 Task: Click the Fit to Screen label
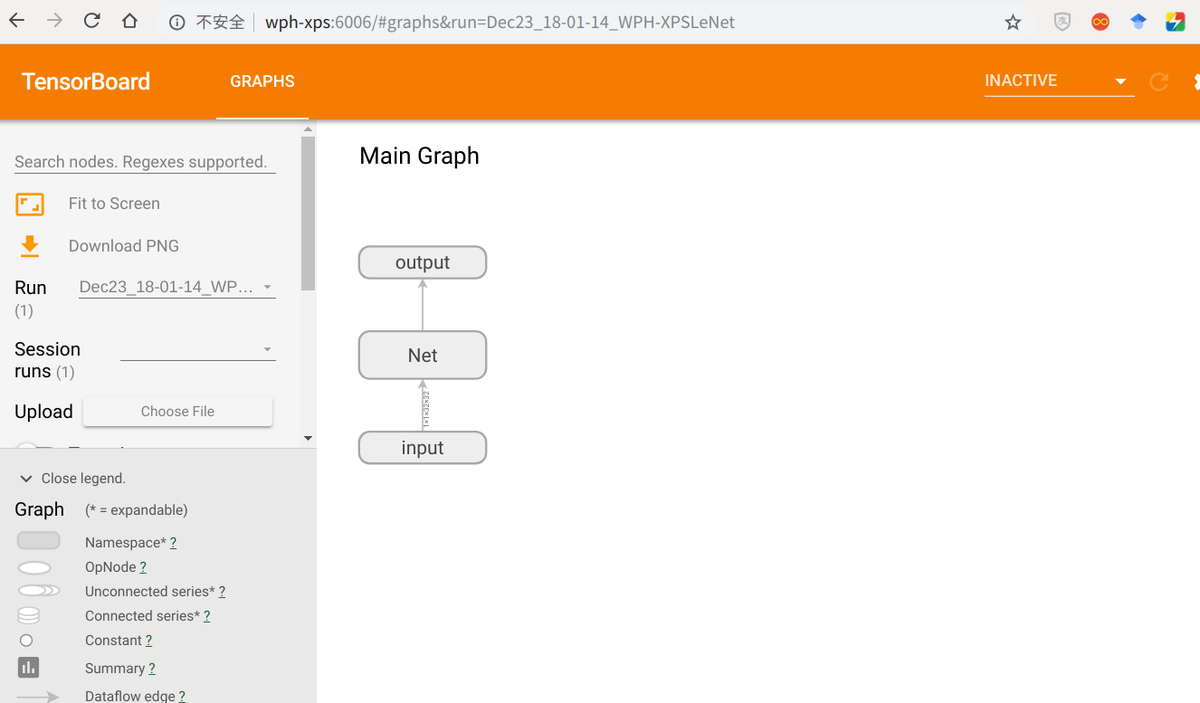tap(114, 204)
